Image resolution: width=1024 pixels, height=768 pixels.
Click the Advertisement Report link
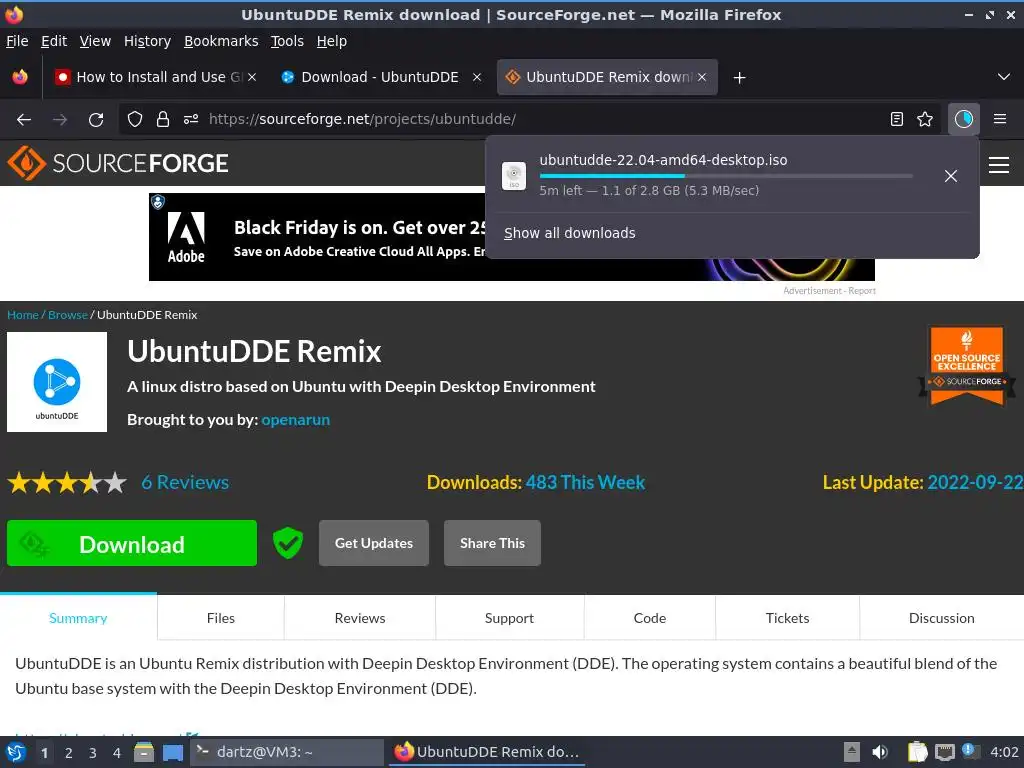(x=829, y=291)
